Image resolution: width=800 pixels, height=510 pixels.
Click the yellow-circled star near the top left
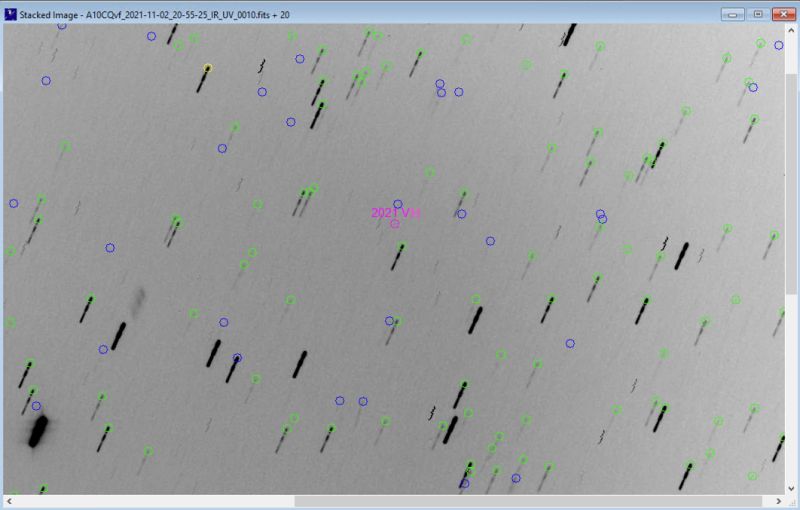[x=208, y=68]
